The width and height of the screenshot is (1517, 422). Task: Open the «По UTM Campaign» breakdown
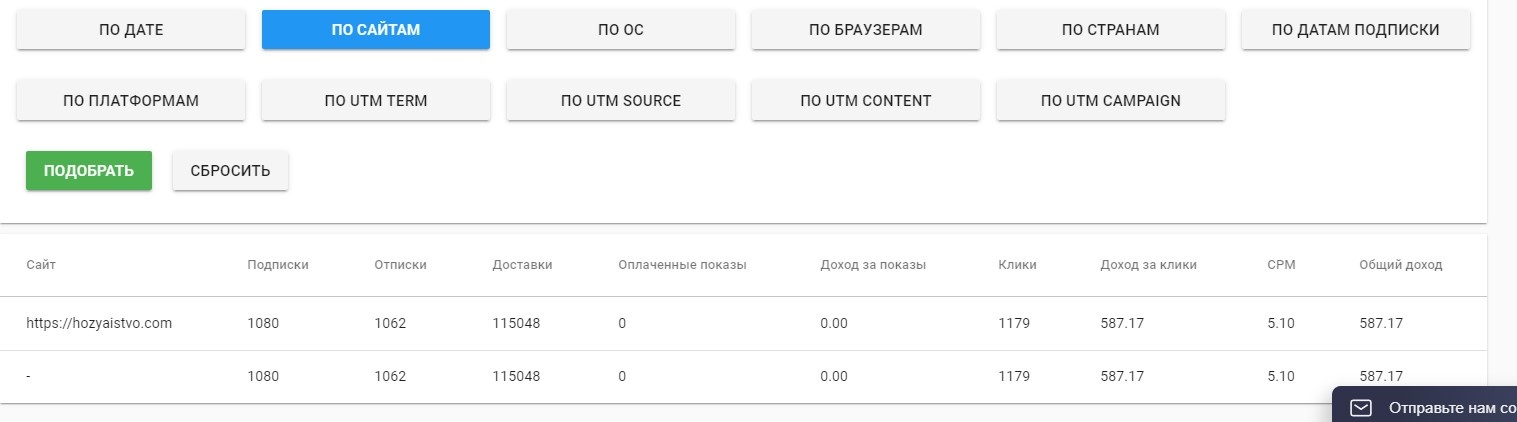click(1111, 101)
